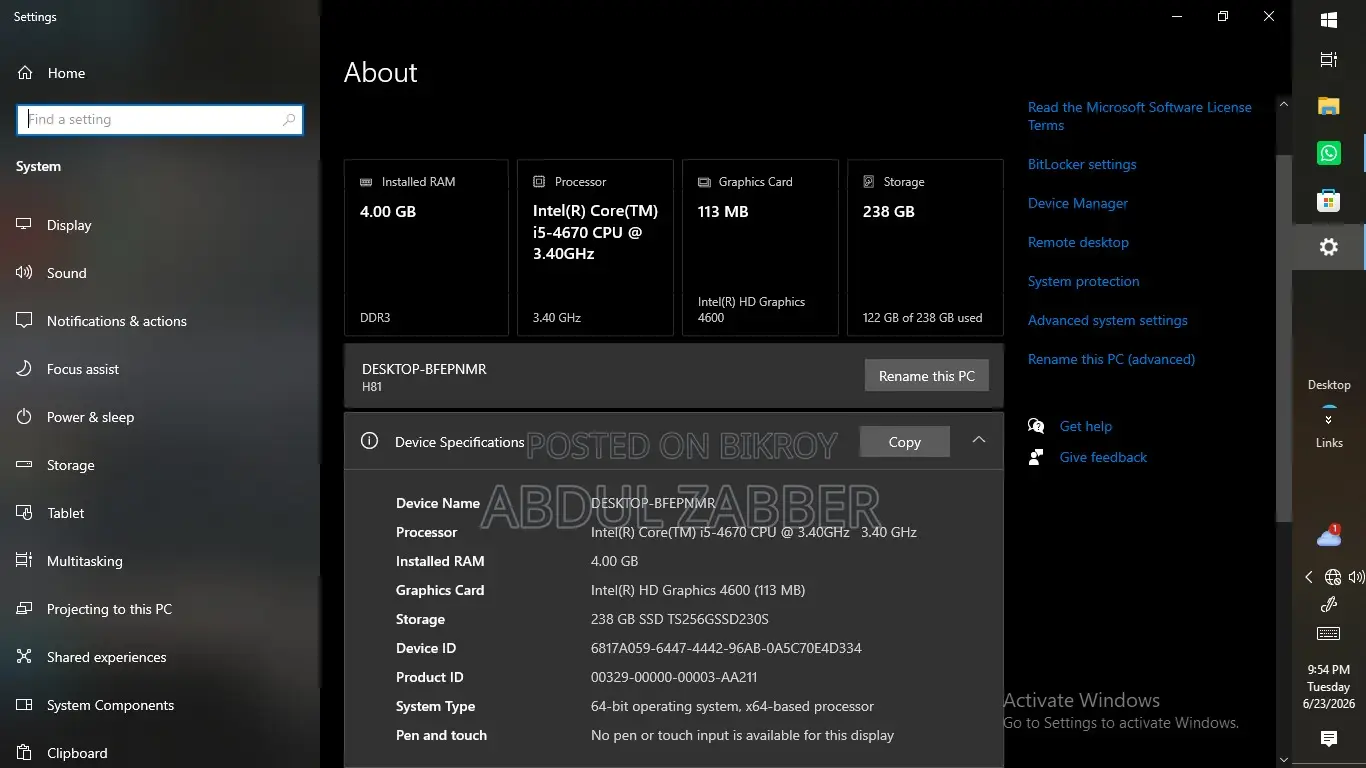1366x768 pixels.
Task: Open BitLocker settings link
Action: (x=1082, y=164)
